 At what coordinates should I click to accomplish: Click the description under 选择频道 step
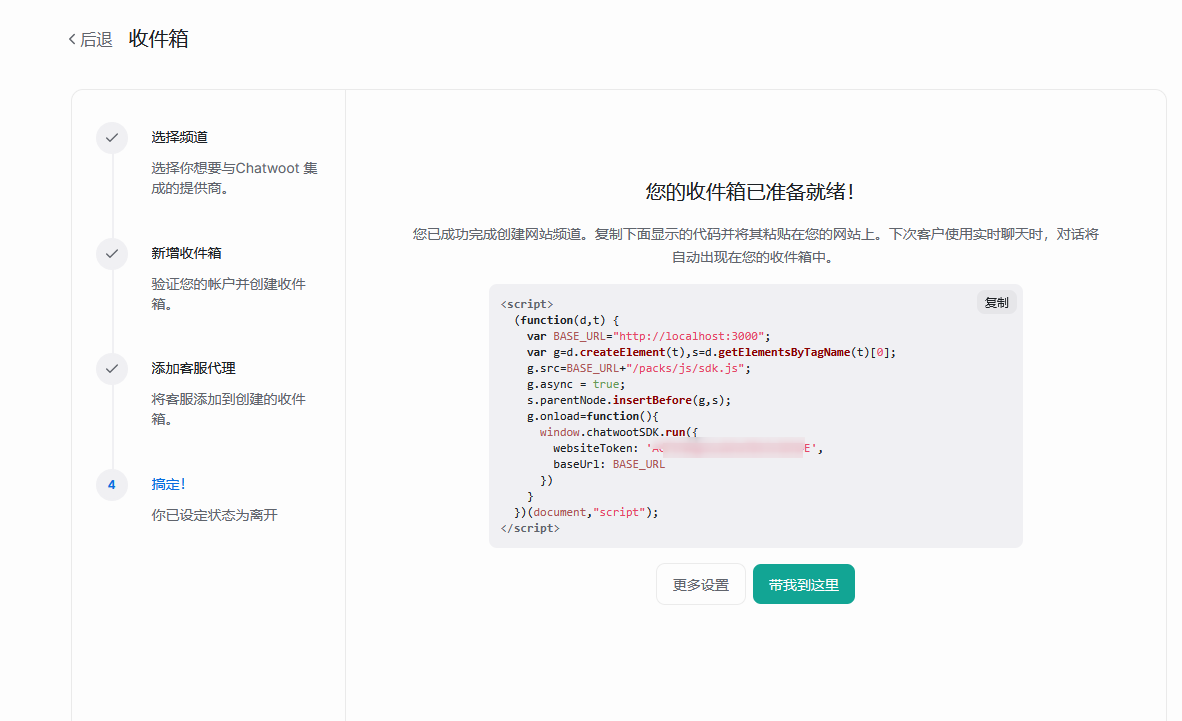(234, 178)
